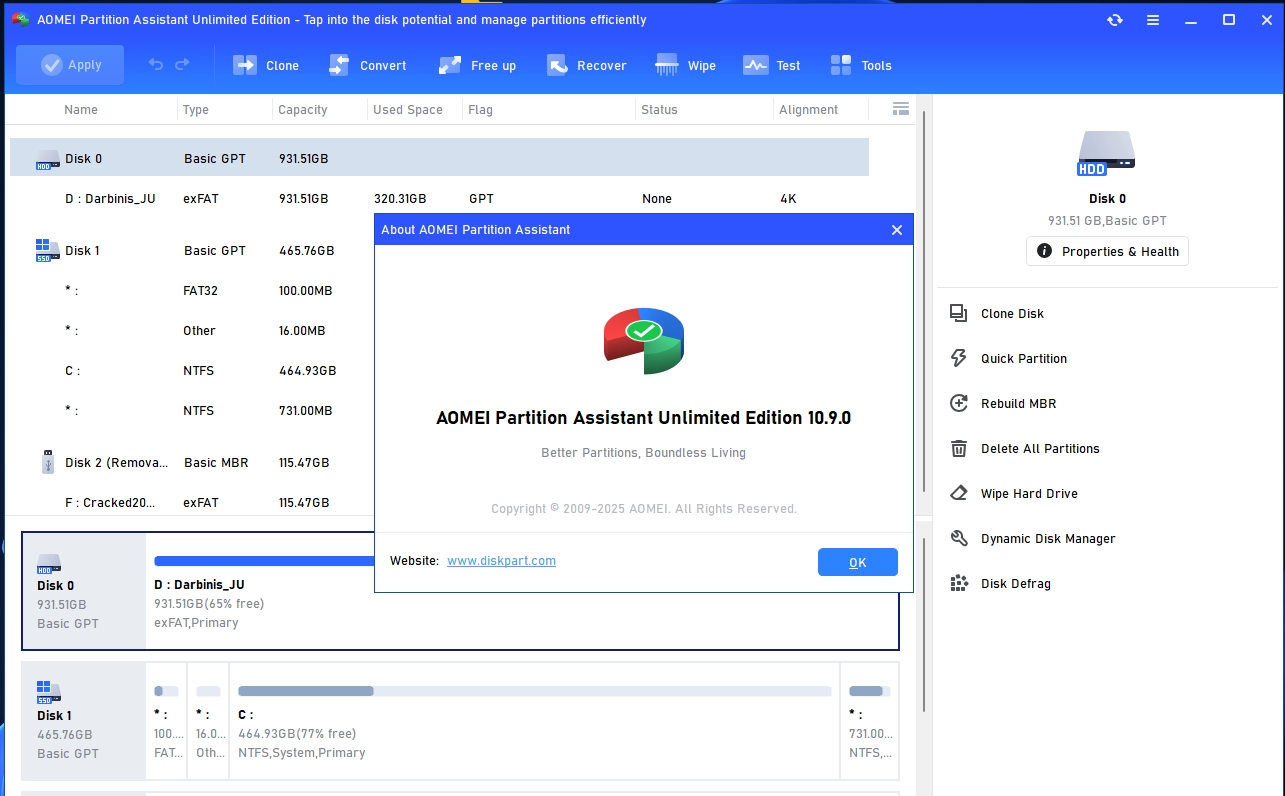Click the Wipe Hard Drive eraser icon
The width and height of the screenshot is (1285, 796).
point(959,494)
